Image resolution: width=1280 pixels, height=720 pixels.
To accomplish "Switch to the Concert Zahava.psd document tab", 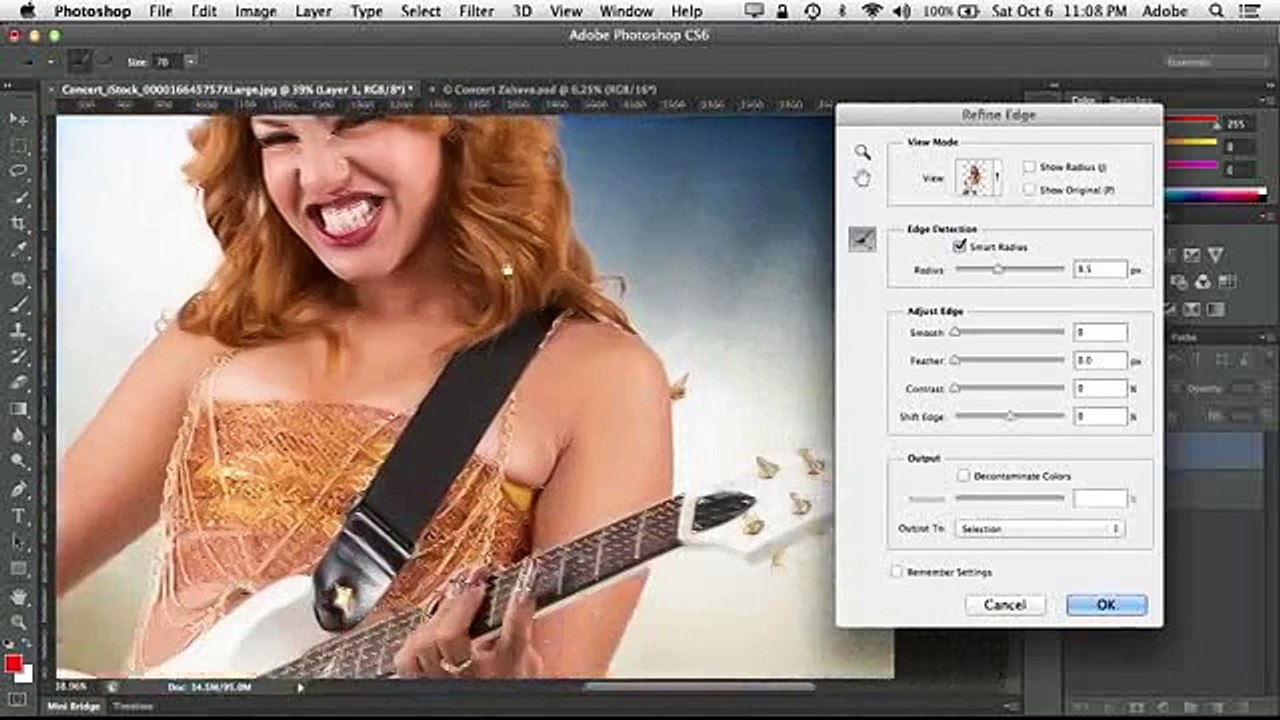I will point(548,89).
